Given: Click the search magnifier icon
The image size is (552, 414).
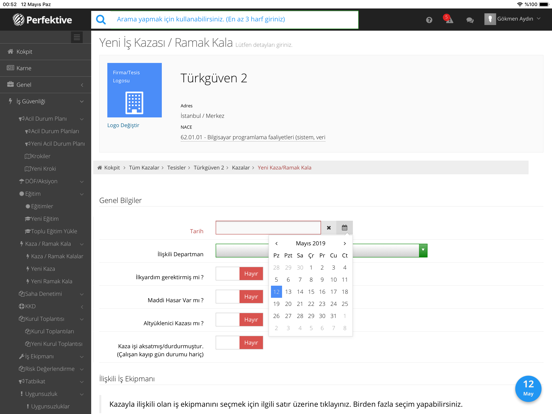Looking at the screenshot, I should [x=101, y=19].
